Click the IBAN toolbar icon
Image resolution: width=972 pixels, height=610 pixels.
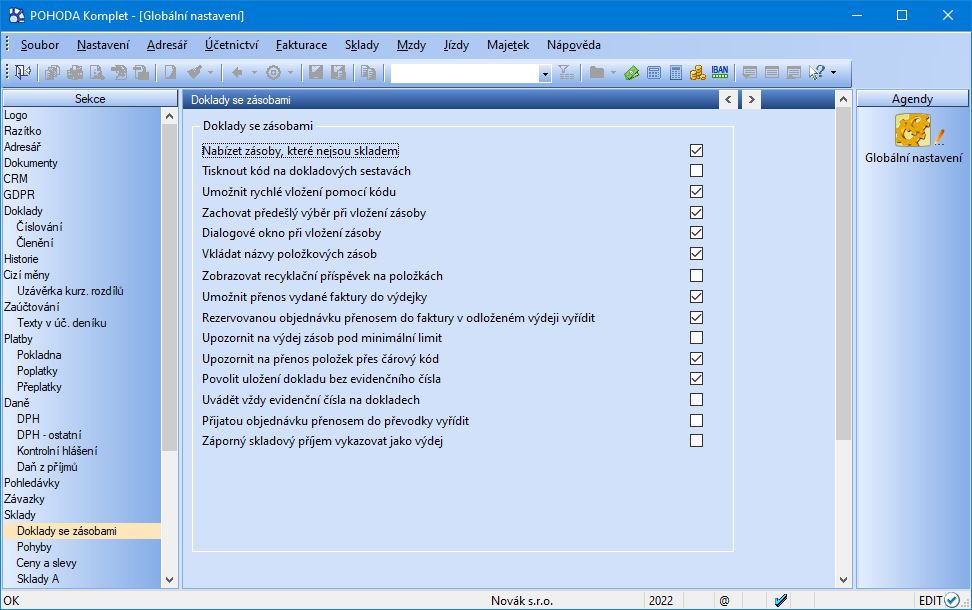(720, 73)
